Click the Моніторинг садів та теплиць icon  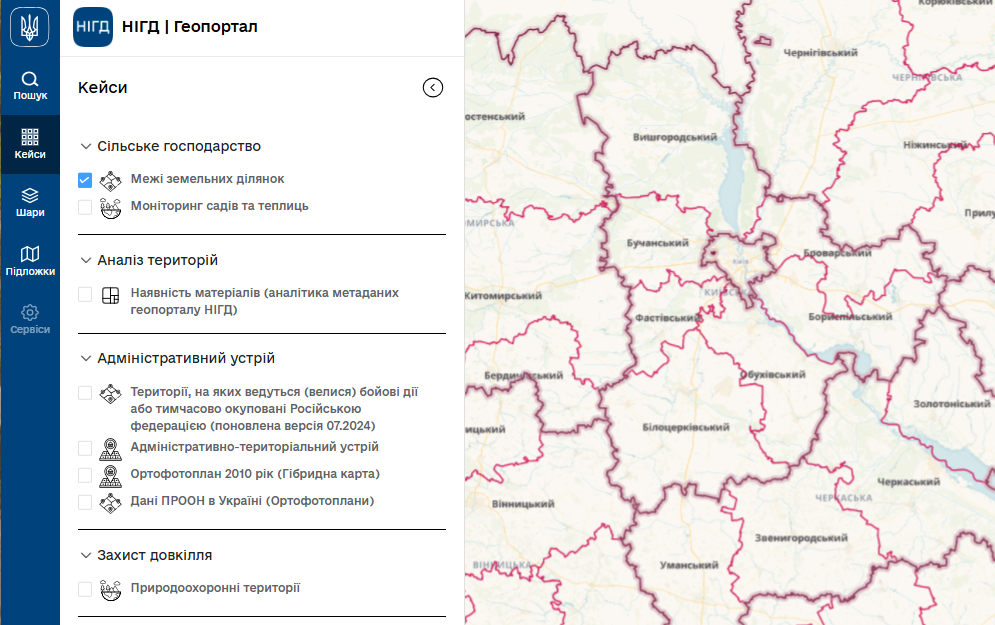coord(110,207)
